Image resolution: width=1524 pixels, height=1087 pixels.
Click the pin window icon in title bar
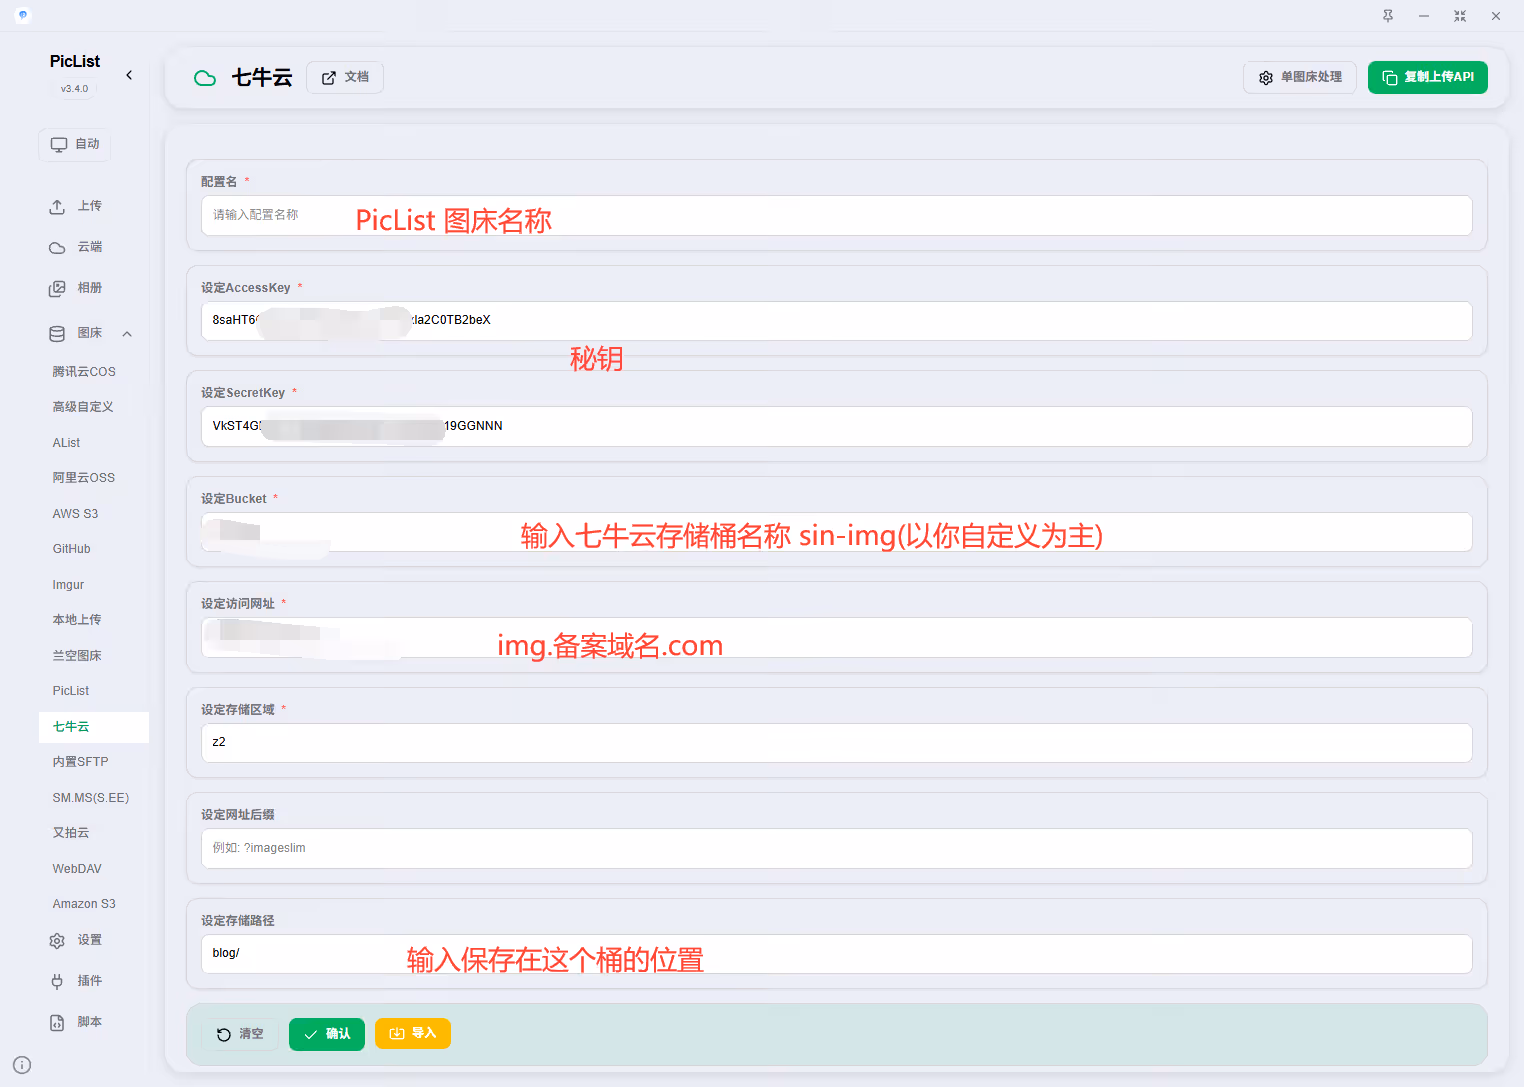point(1388,16)
